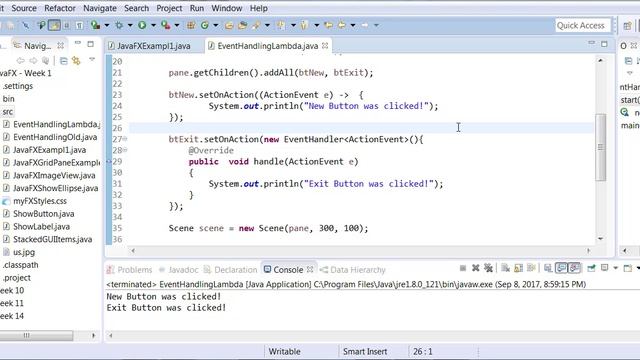Click Clear Console icon

pyautogui.click(x=505, y=268)
